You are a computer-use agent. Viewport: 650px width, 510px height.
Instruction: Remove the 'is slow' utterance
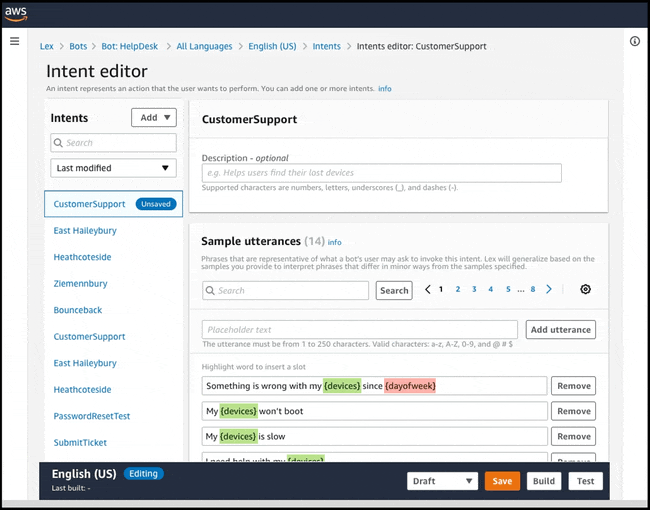pyautogui.click(x=573, y=437)
